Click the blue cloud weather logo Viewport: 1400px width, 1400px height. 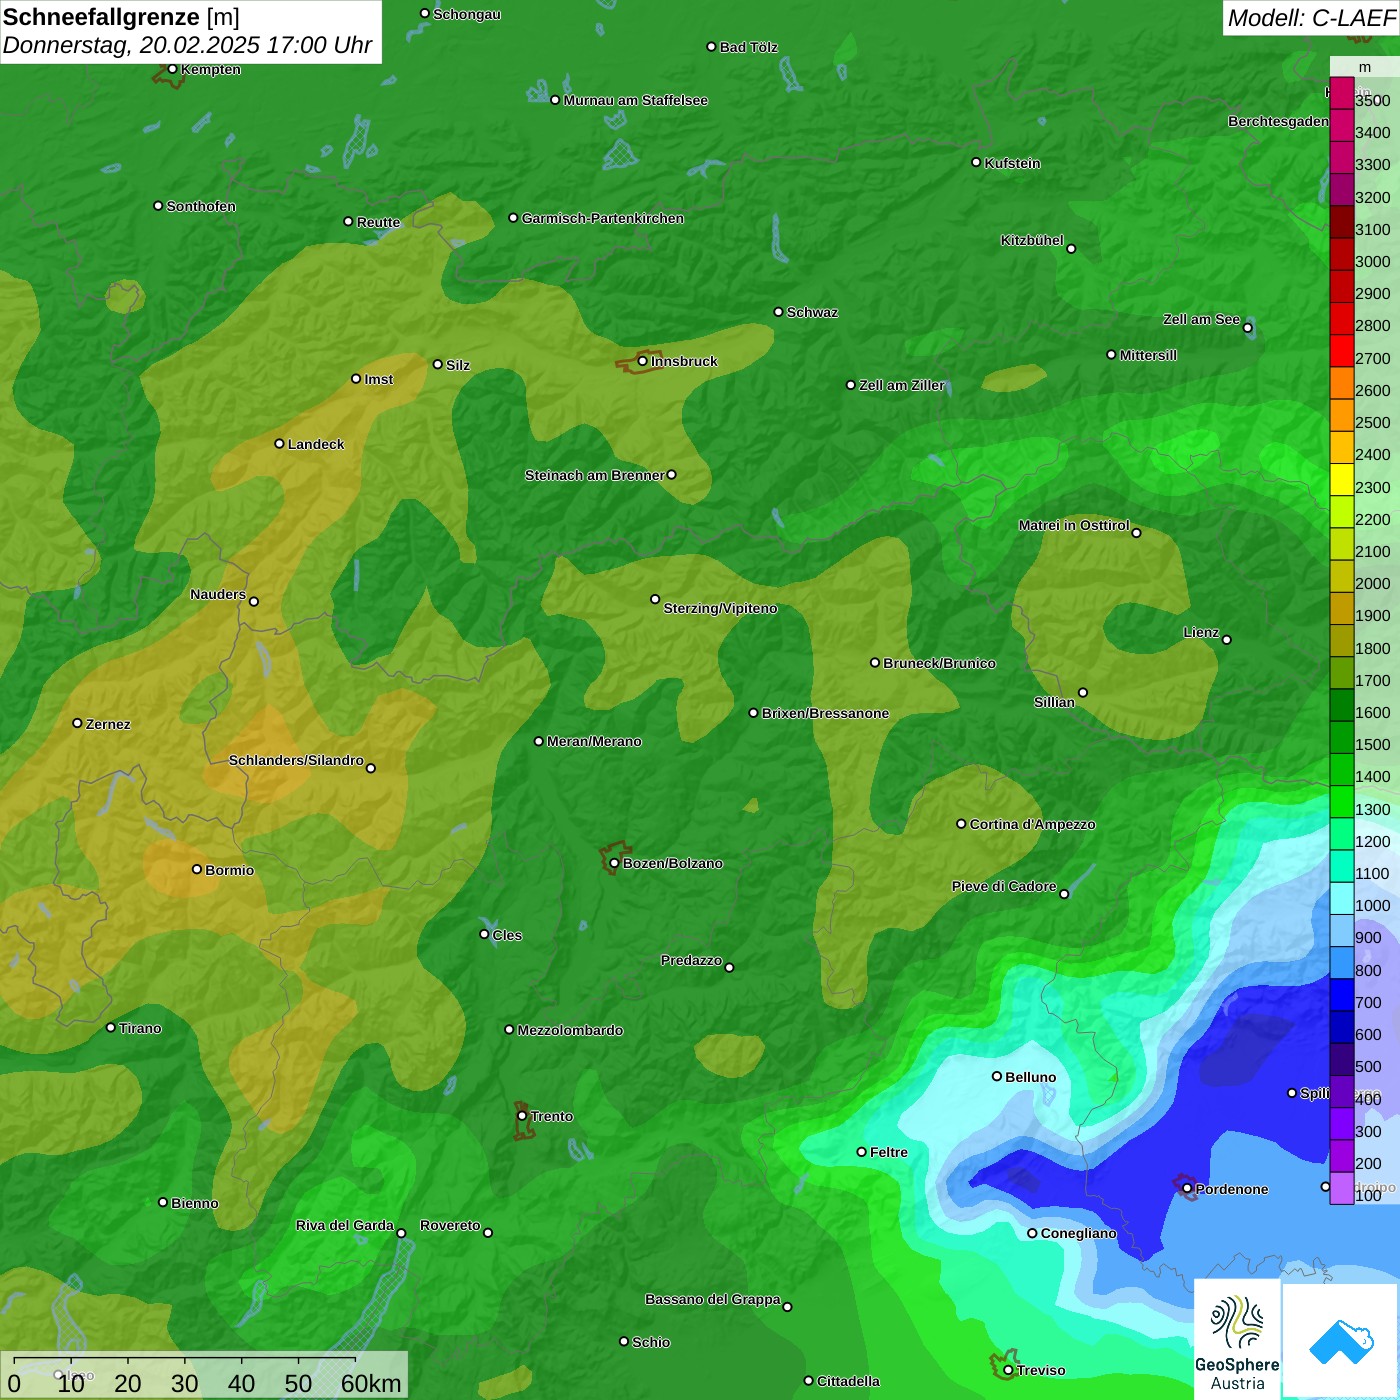1341,1342
